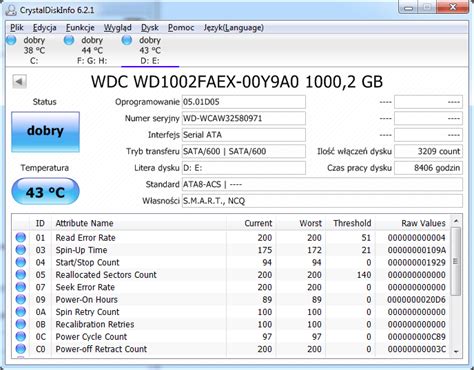
Task: Click the transfer mode field SATA/600 | SATA/600
Action: (x=244, y=151)
